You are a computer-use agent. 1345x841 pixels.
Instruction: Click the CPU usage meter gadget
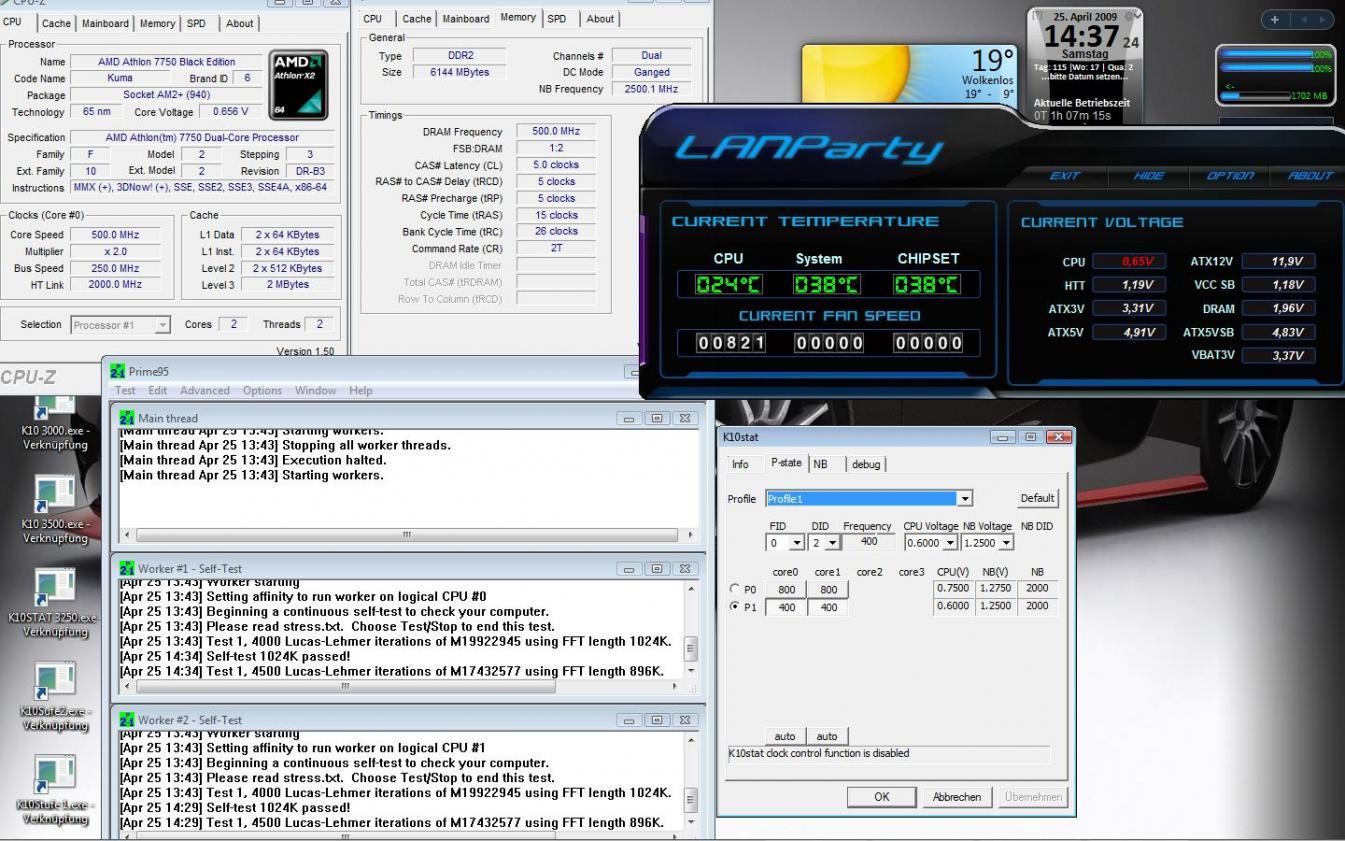[1276, 75]
